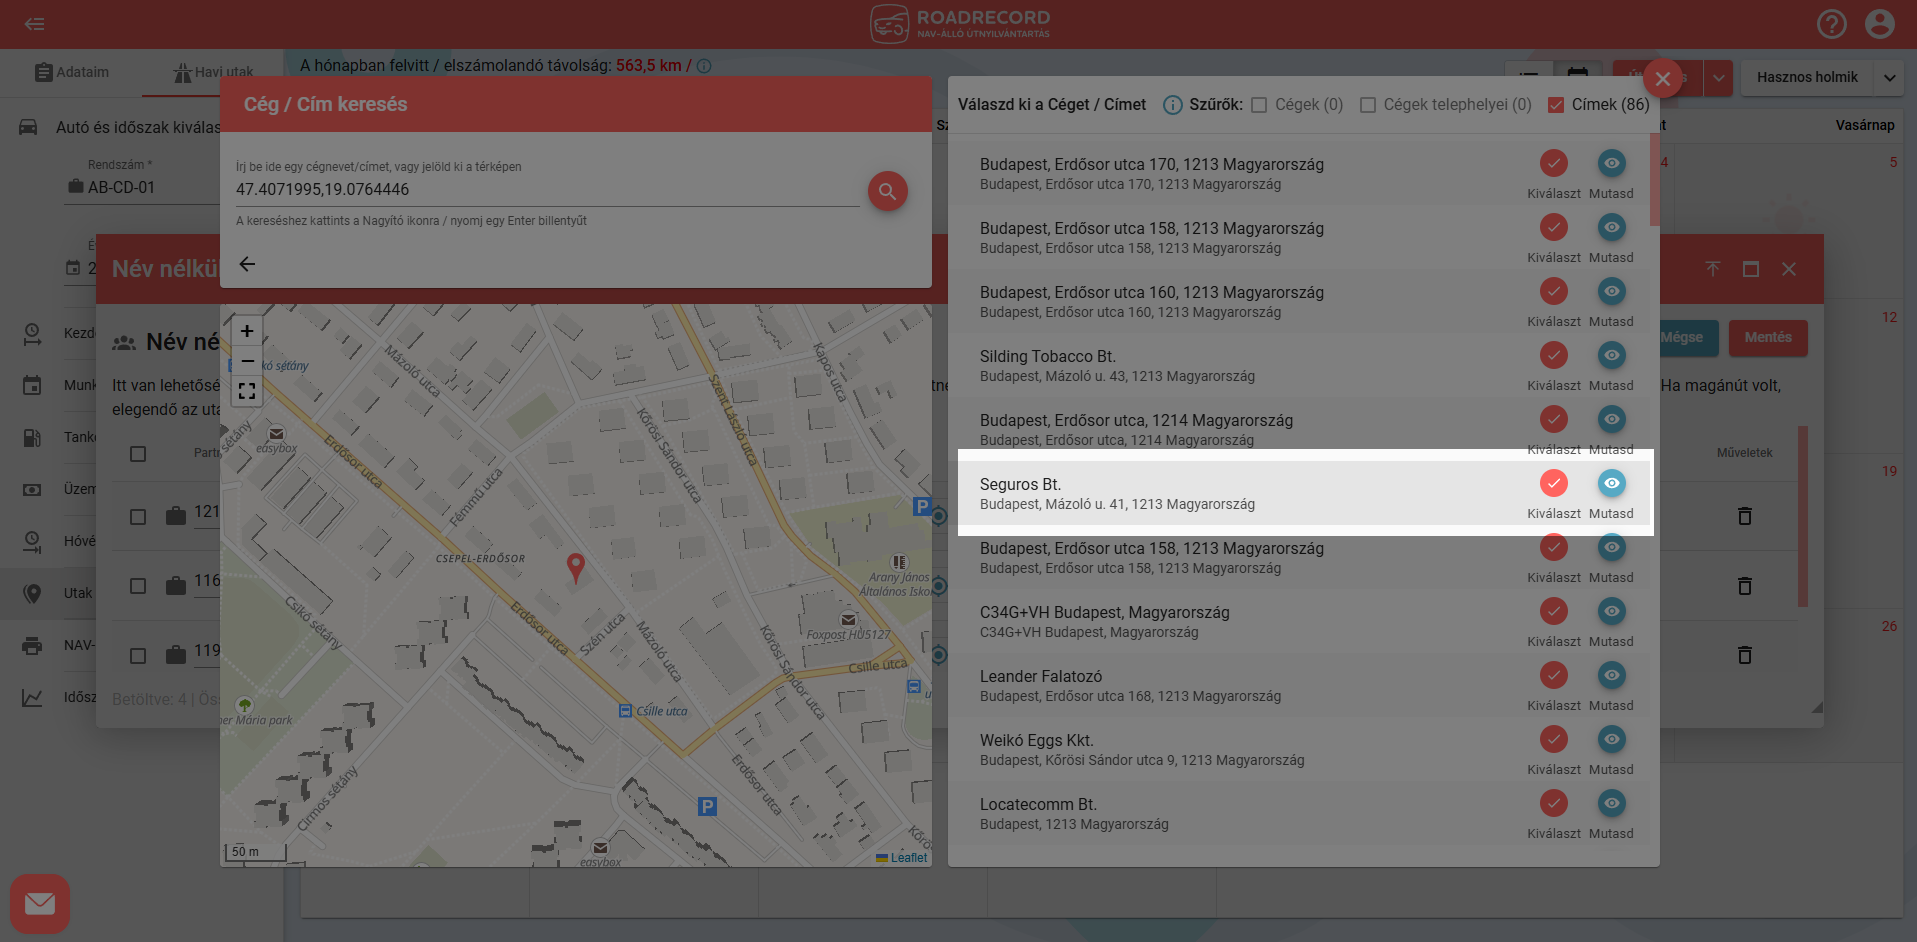Screen dimensions: 1917x942
Task: Open the filter info icon beside Szűrők
Action: [x=1172, y=105]
